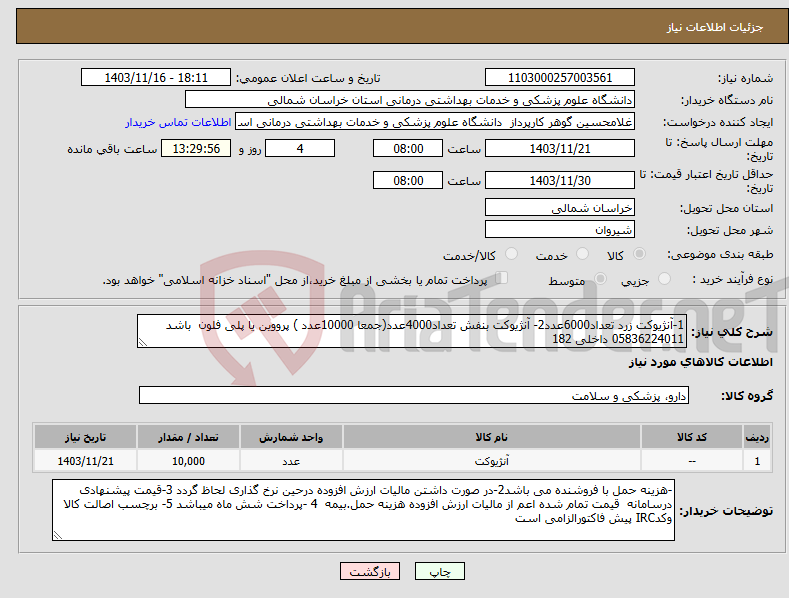Click the چاپ (print) button

(439, 571)
